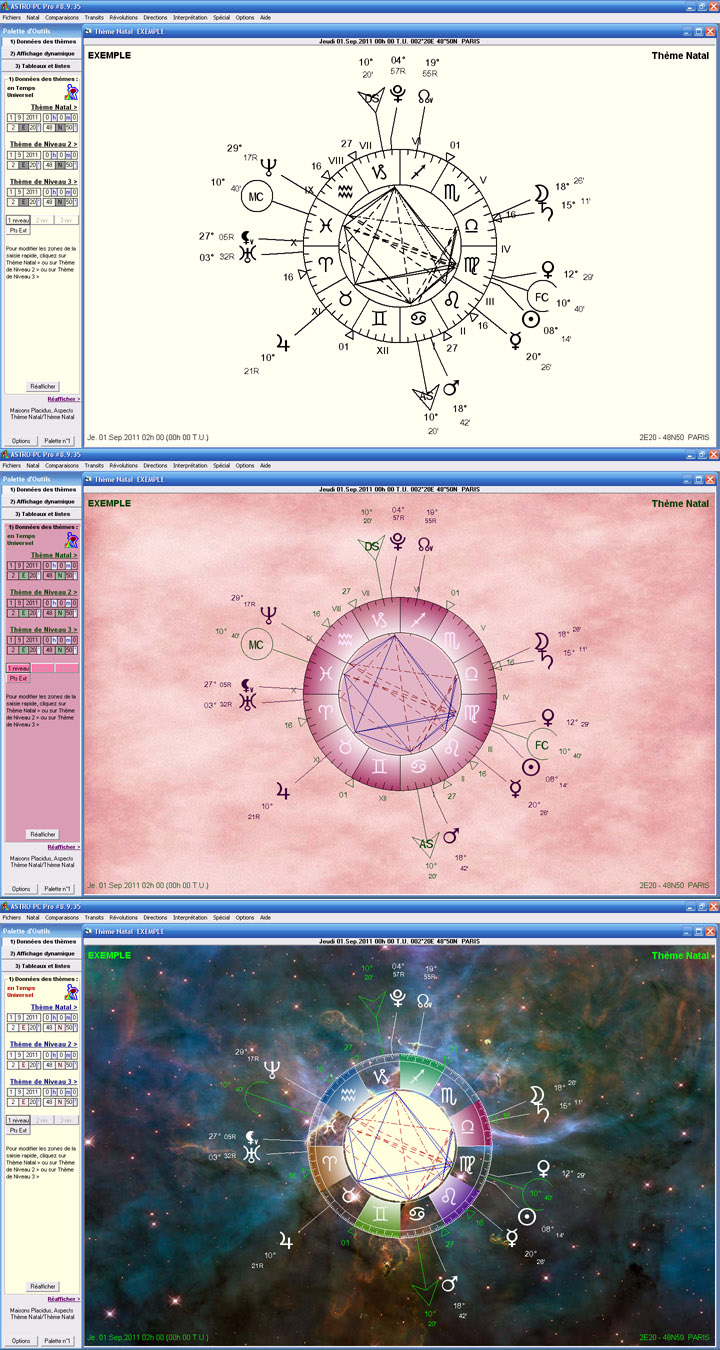Toggle '3 niv' in white-theme palette
This screenshot has width=720, height=1350.
[65, 220]
